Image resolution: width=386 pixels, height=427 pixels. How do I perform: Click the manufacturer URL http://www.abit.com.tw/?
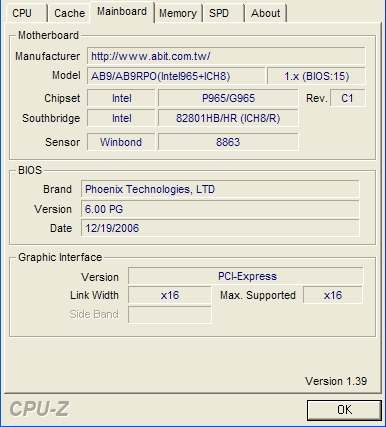coord(226,56)
